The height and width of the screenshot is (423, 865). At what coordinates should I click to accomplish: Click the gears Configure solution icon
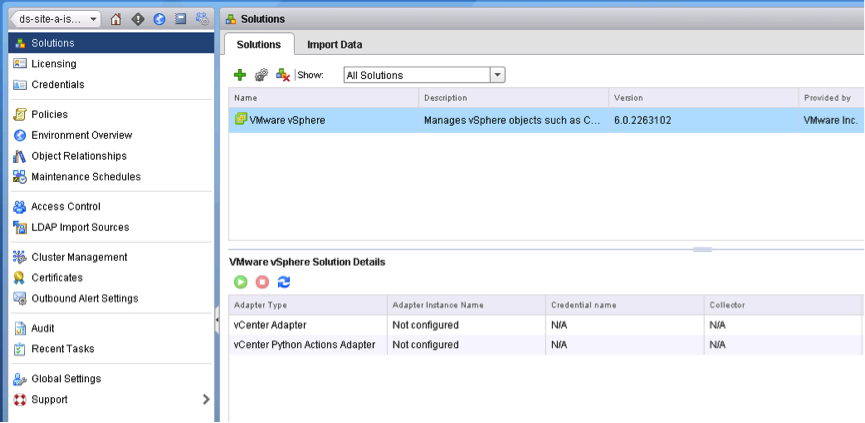pos(261,75)
